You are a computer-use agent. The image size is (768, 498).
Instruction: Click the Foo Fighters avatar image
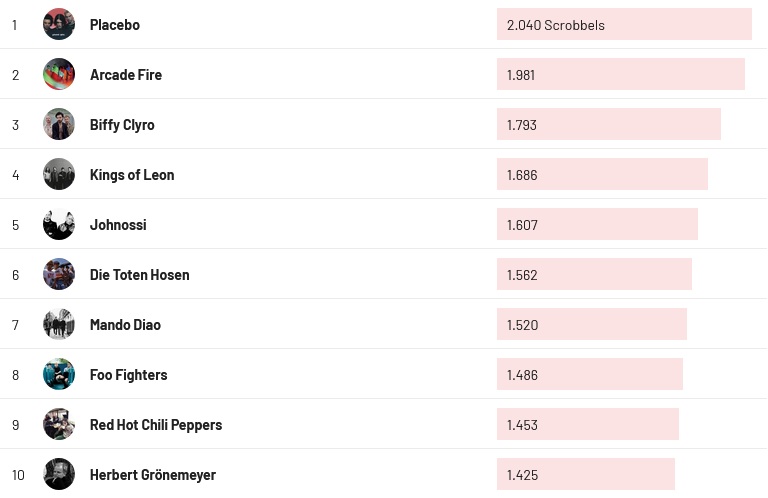(59, 374)
